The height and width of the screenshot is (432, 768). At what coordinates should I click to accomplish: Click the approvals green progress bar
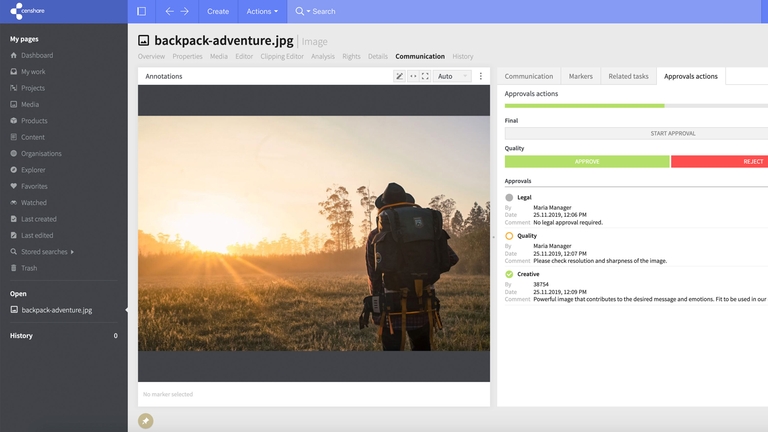tap(584, 106)
